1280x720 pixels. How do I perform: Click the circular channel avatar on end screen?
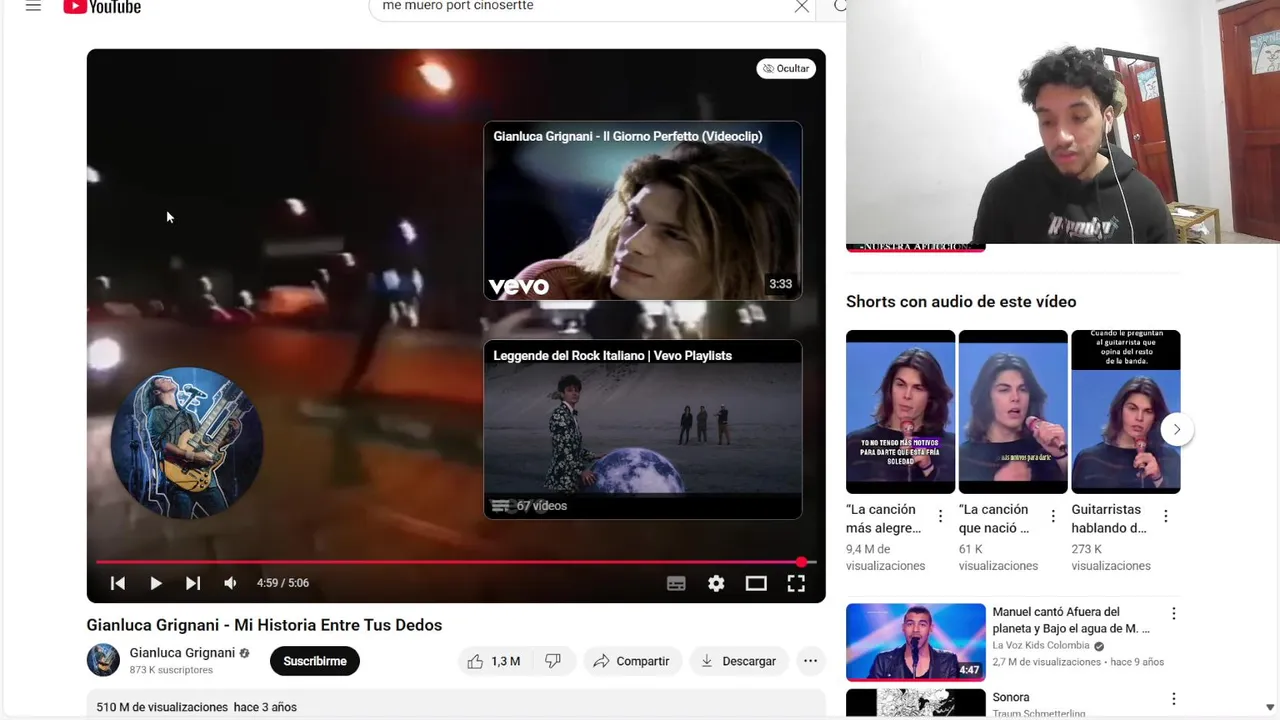point(187,443)
